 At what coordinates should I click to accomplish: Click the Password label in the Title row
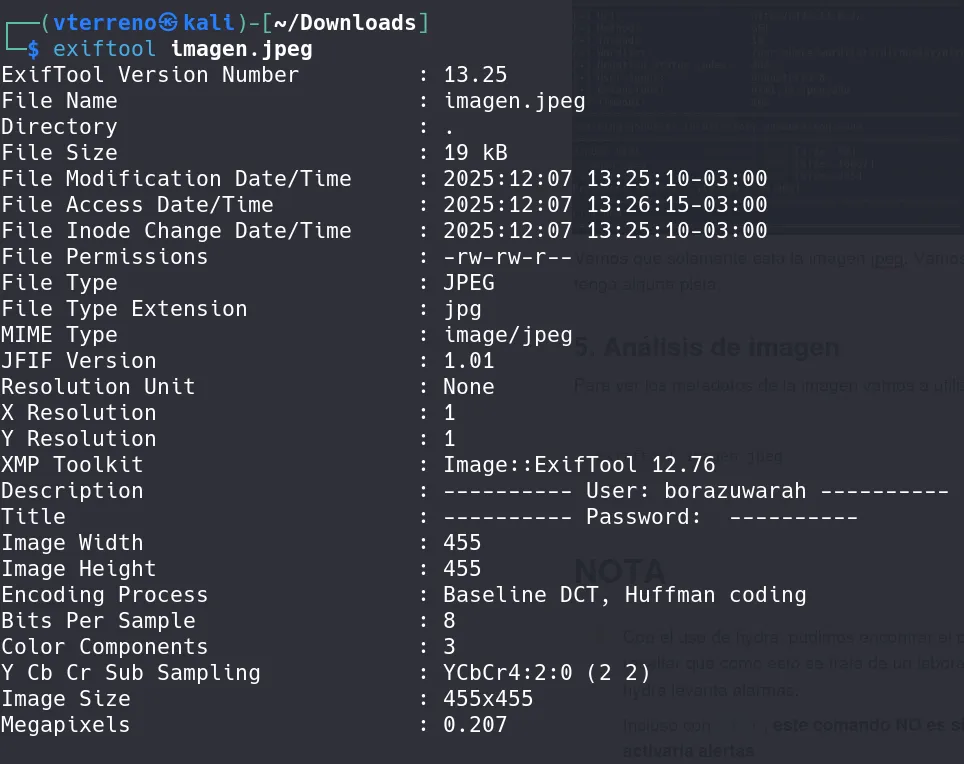[x=638, y=517]
